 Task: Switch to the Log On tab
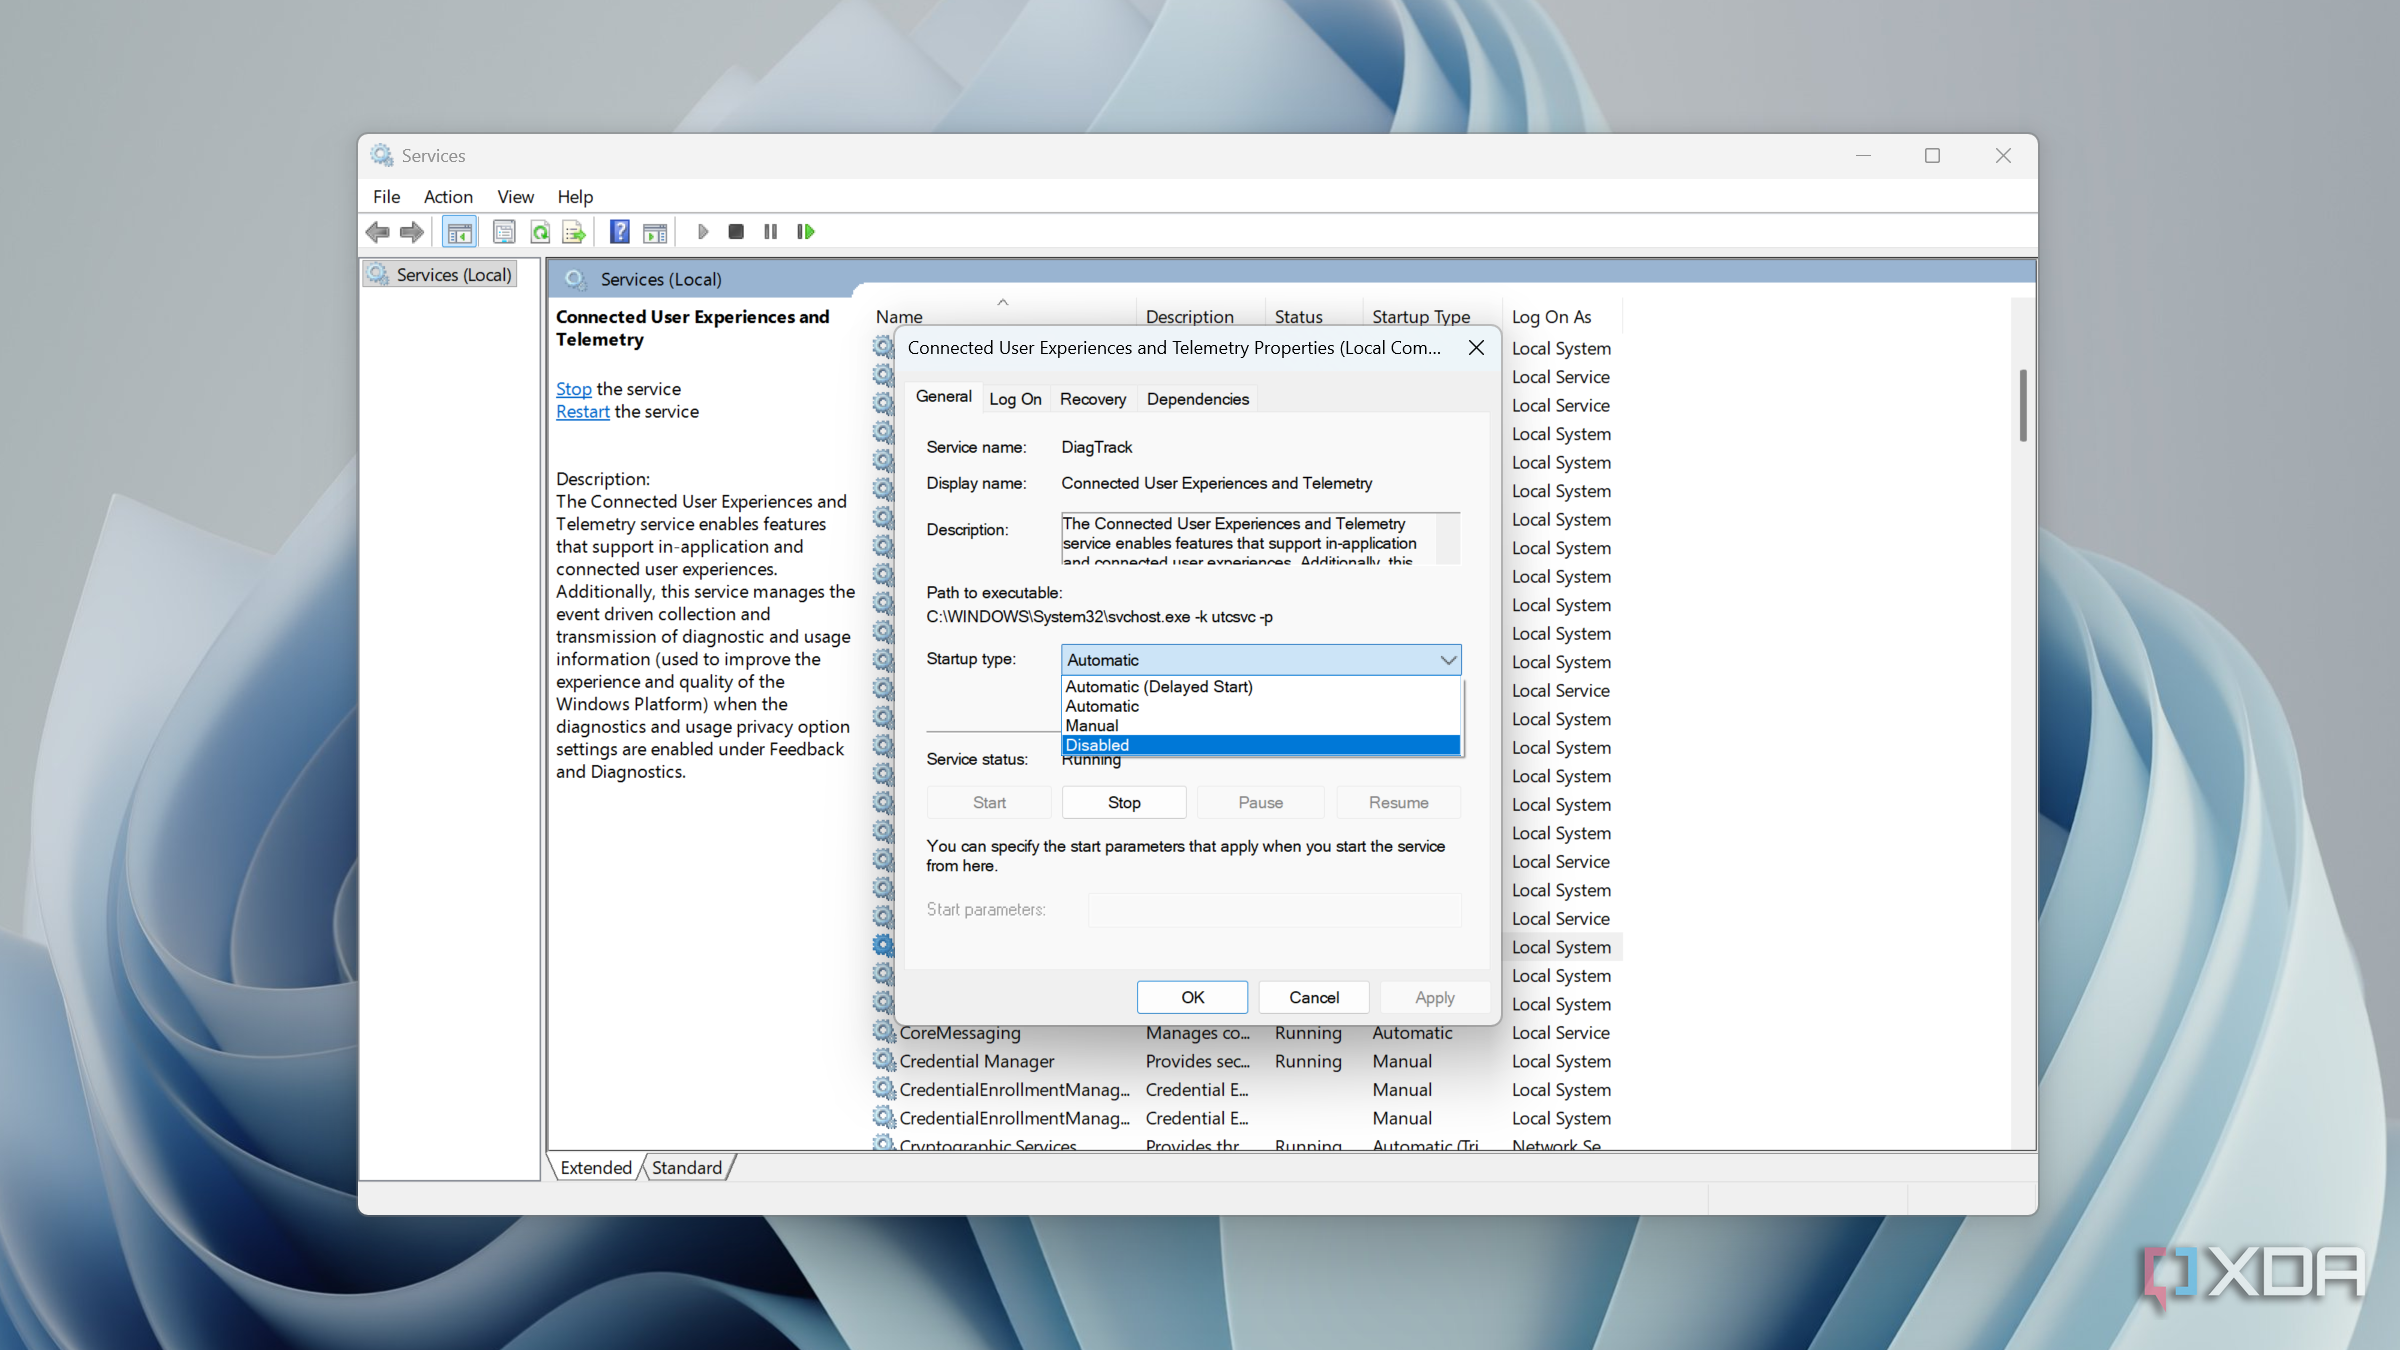(1015, 399)
